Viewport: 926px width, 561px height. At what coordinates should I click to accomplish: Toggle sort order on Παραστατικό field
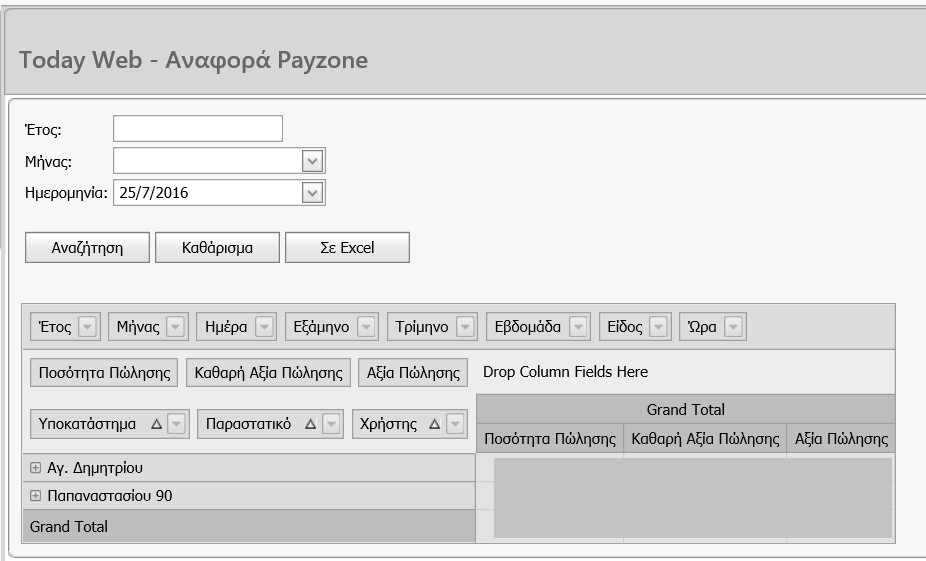click(310, 425)
